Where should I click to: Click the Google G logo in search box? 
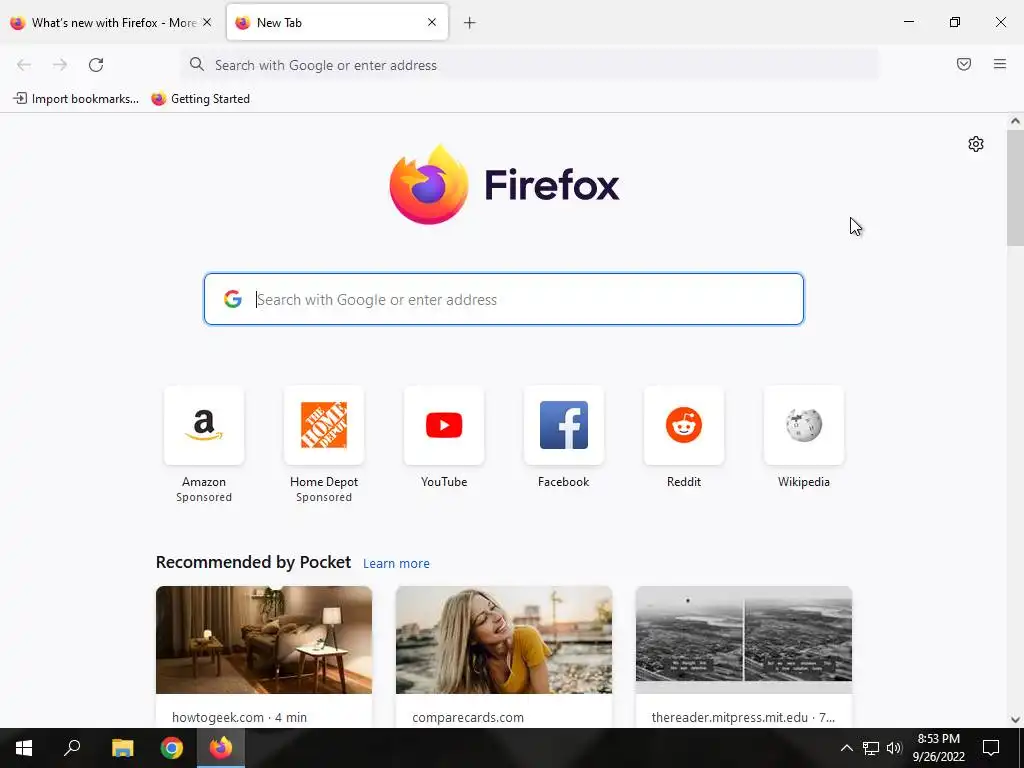(232, 299)
